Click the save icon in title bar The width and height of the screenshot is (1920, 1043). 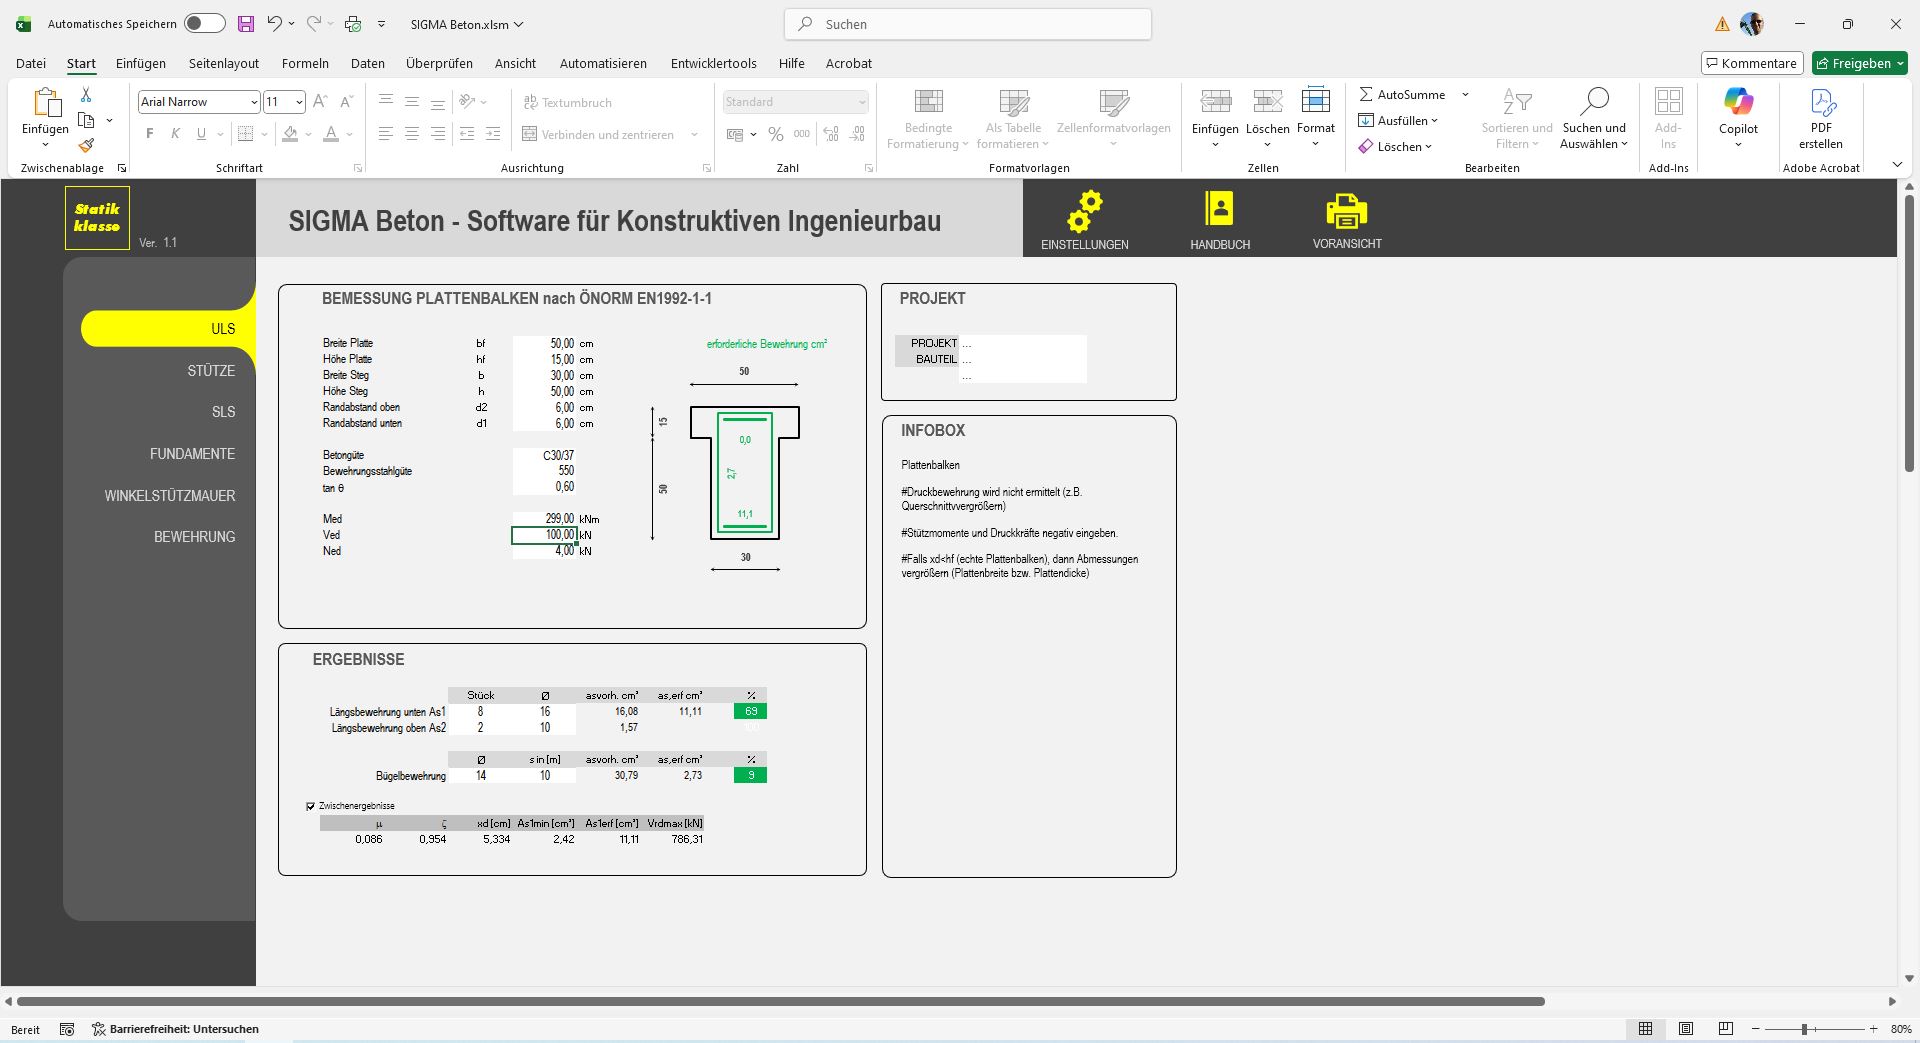pyautogui.click(x=245, y=24)
